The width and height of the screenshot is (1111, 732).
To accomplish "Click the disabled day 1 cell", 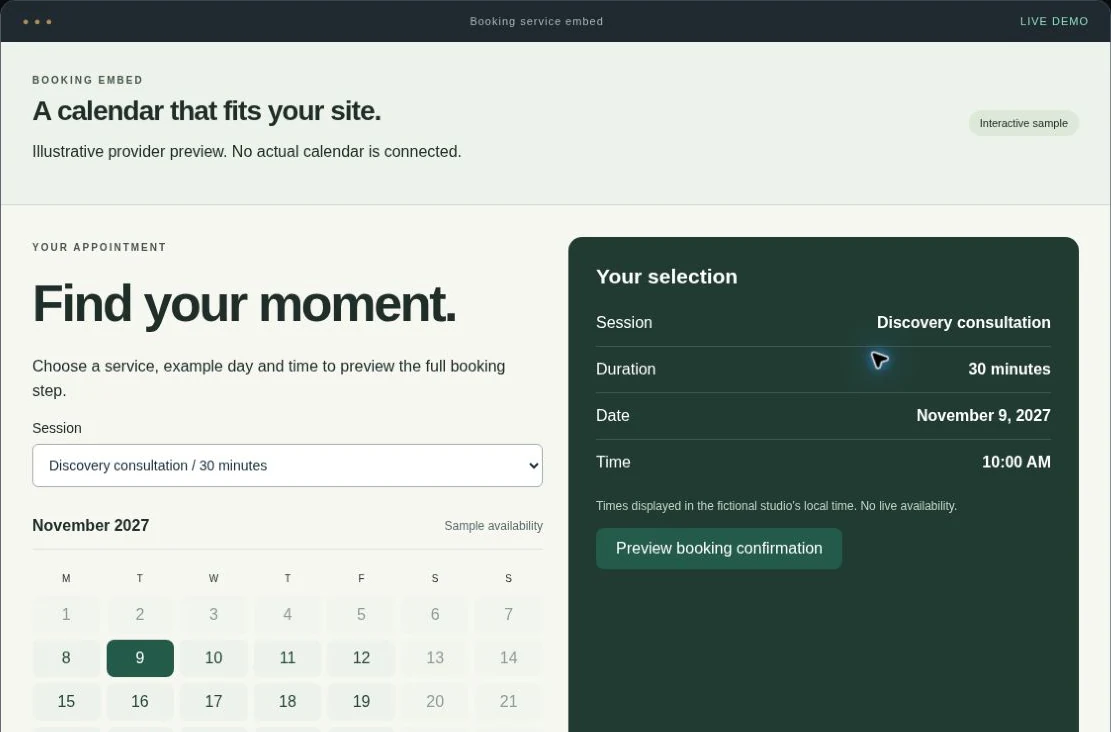I will pos(66,614).
